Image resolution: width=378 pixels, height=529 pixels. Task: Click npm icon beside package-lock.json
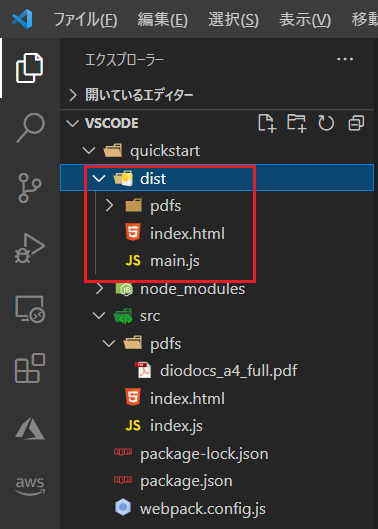tap(123, 452)
